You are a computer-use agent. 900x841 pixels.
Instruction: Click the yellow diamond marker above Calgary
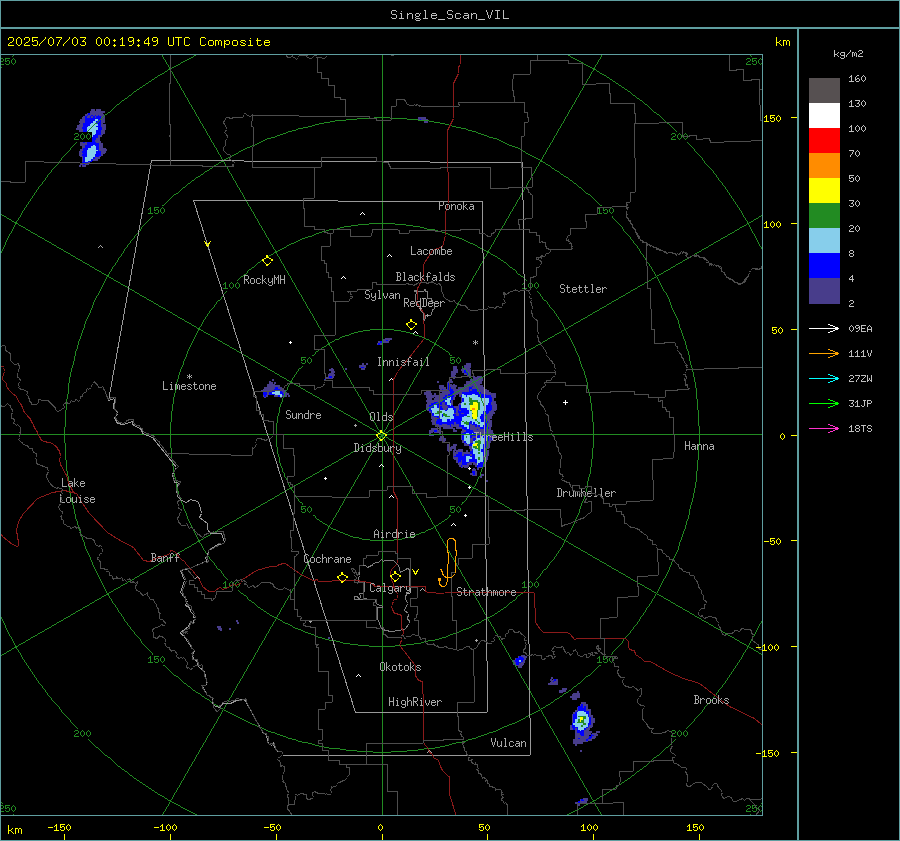pyautogui.click(x=395, y=576)
